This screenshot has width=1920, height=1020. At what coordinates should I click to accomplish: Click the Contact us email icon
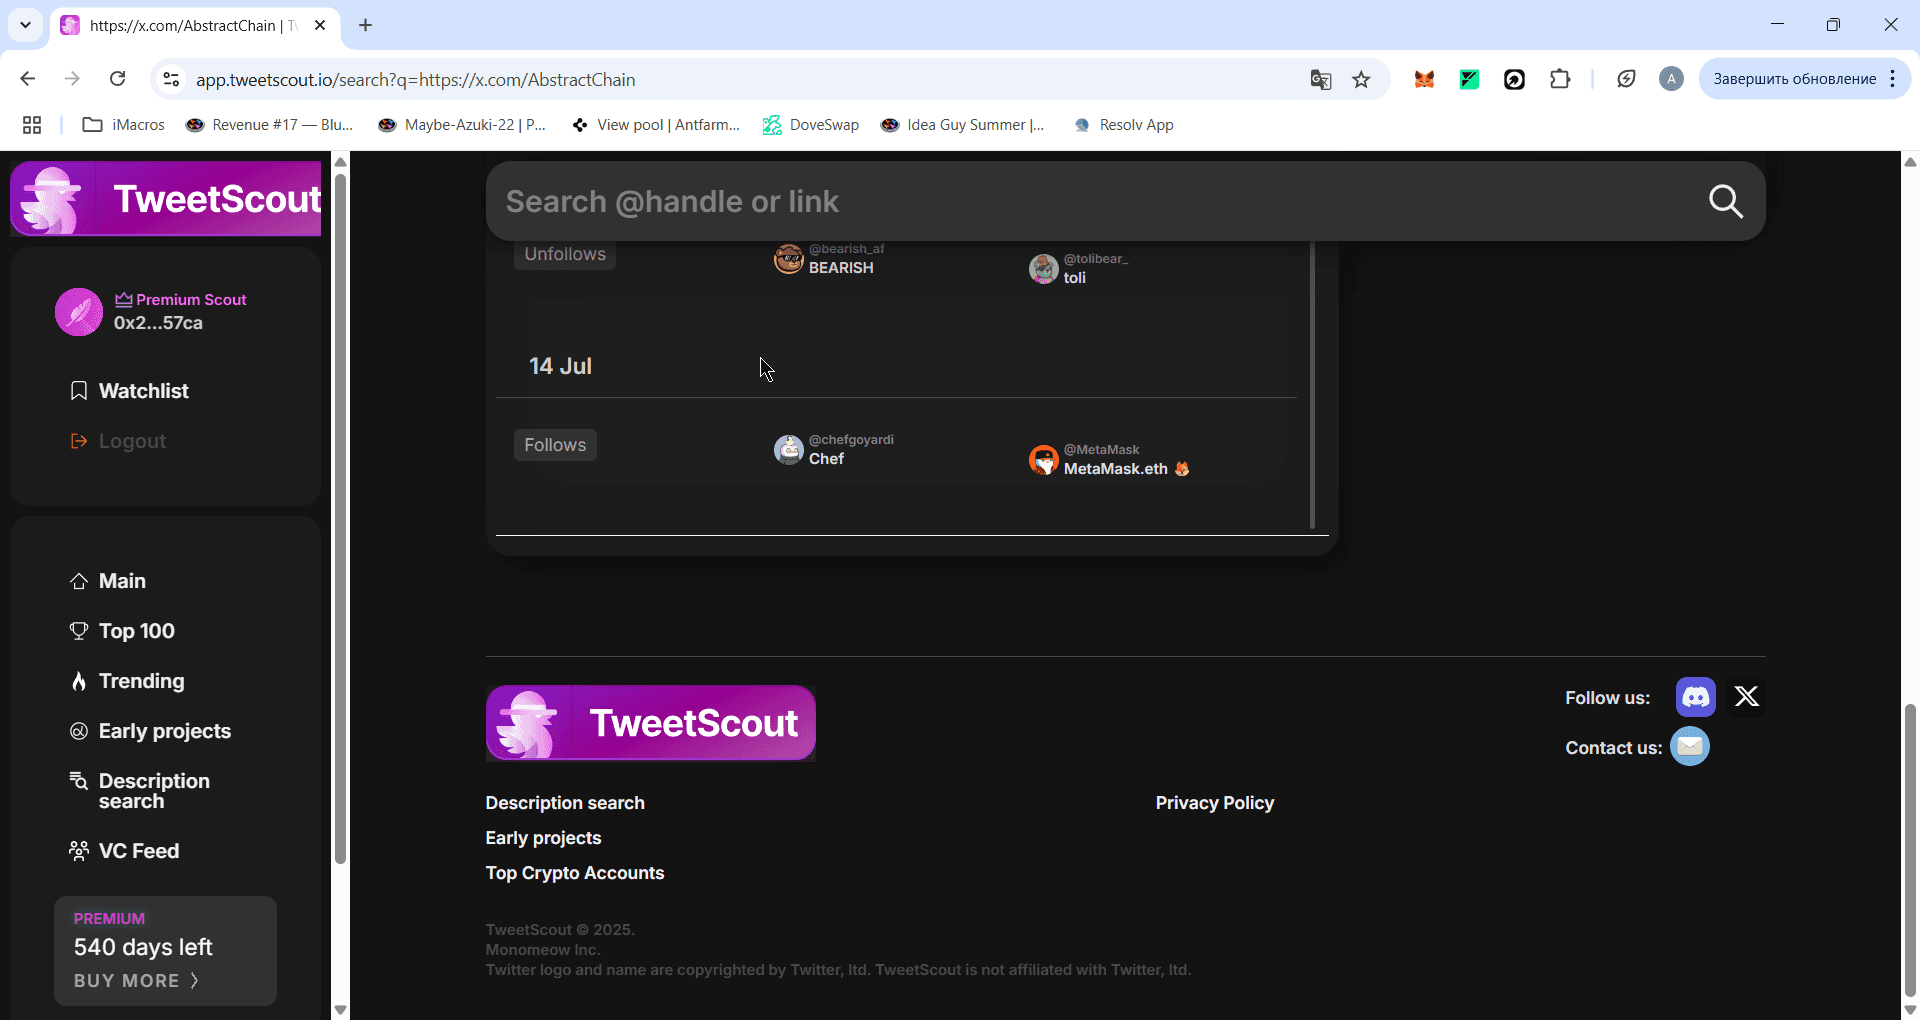click(x=1690, y=746)
